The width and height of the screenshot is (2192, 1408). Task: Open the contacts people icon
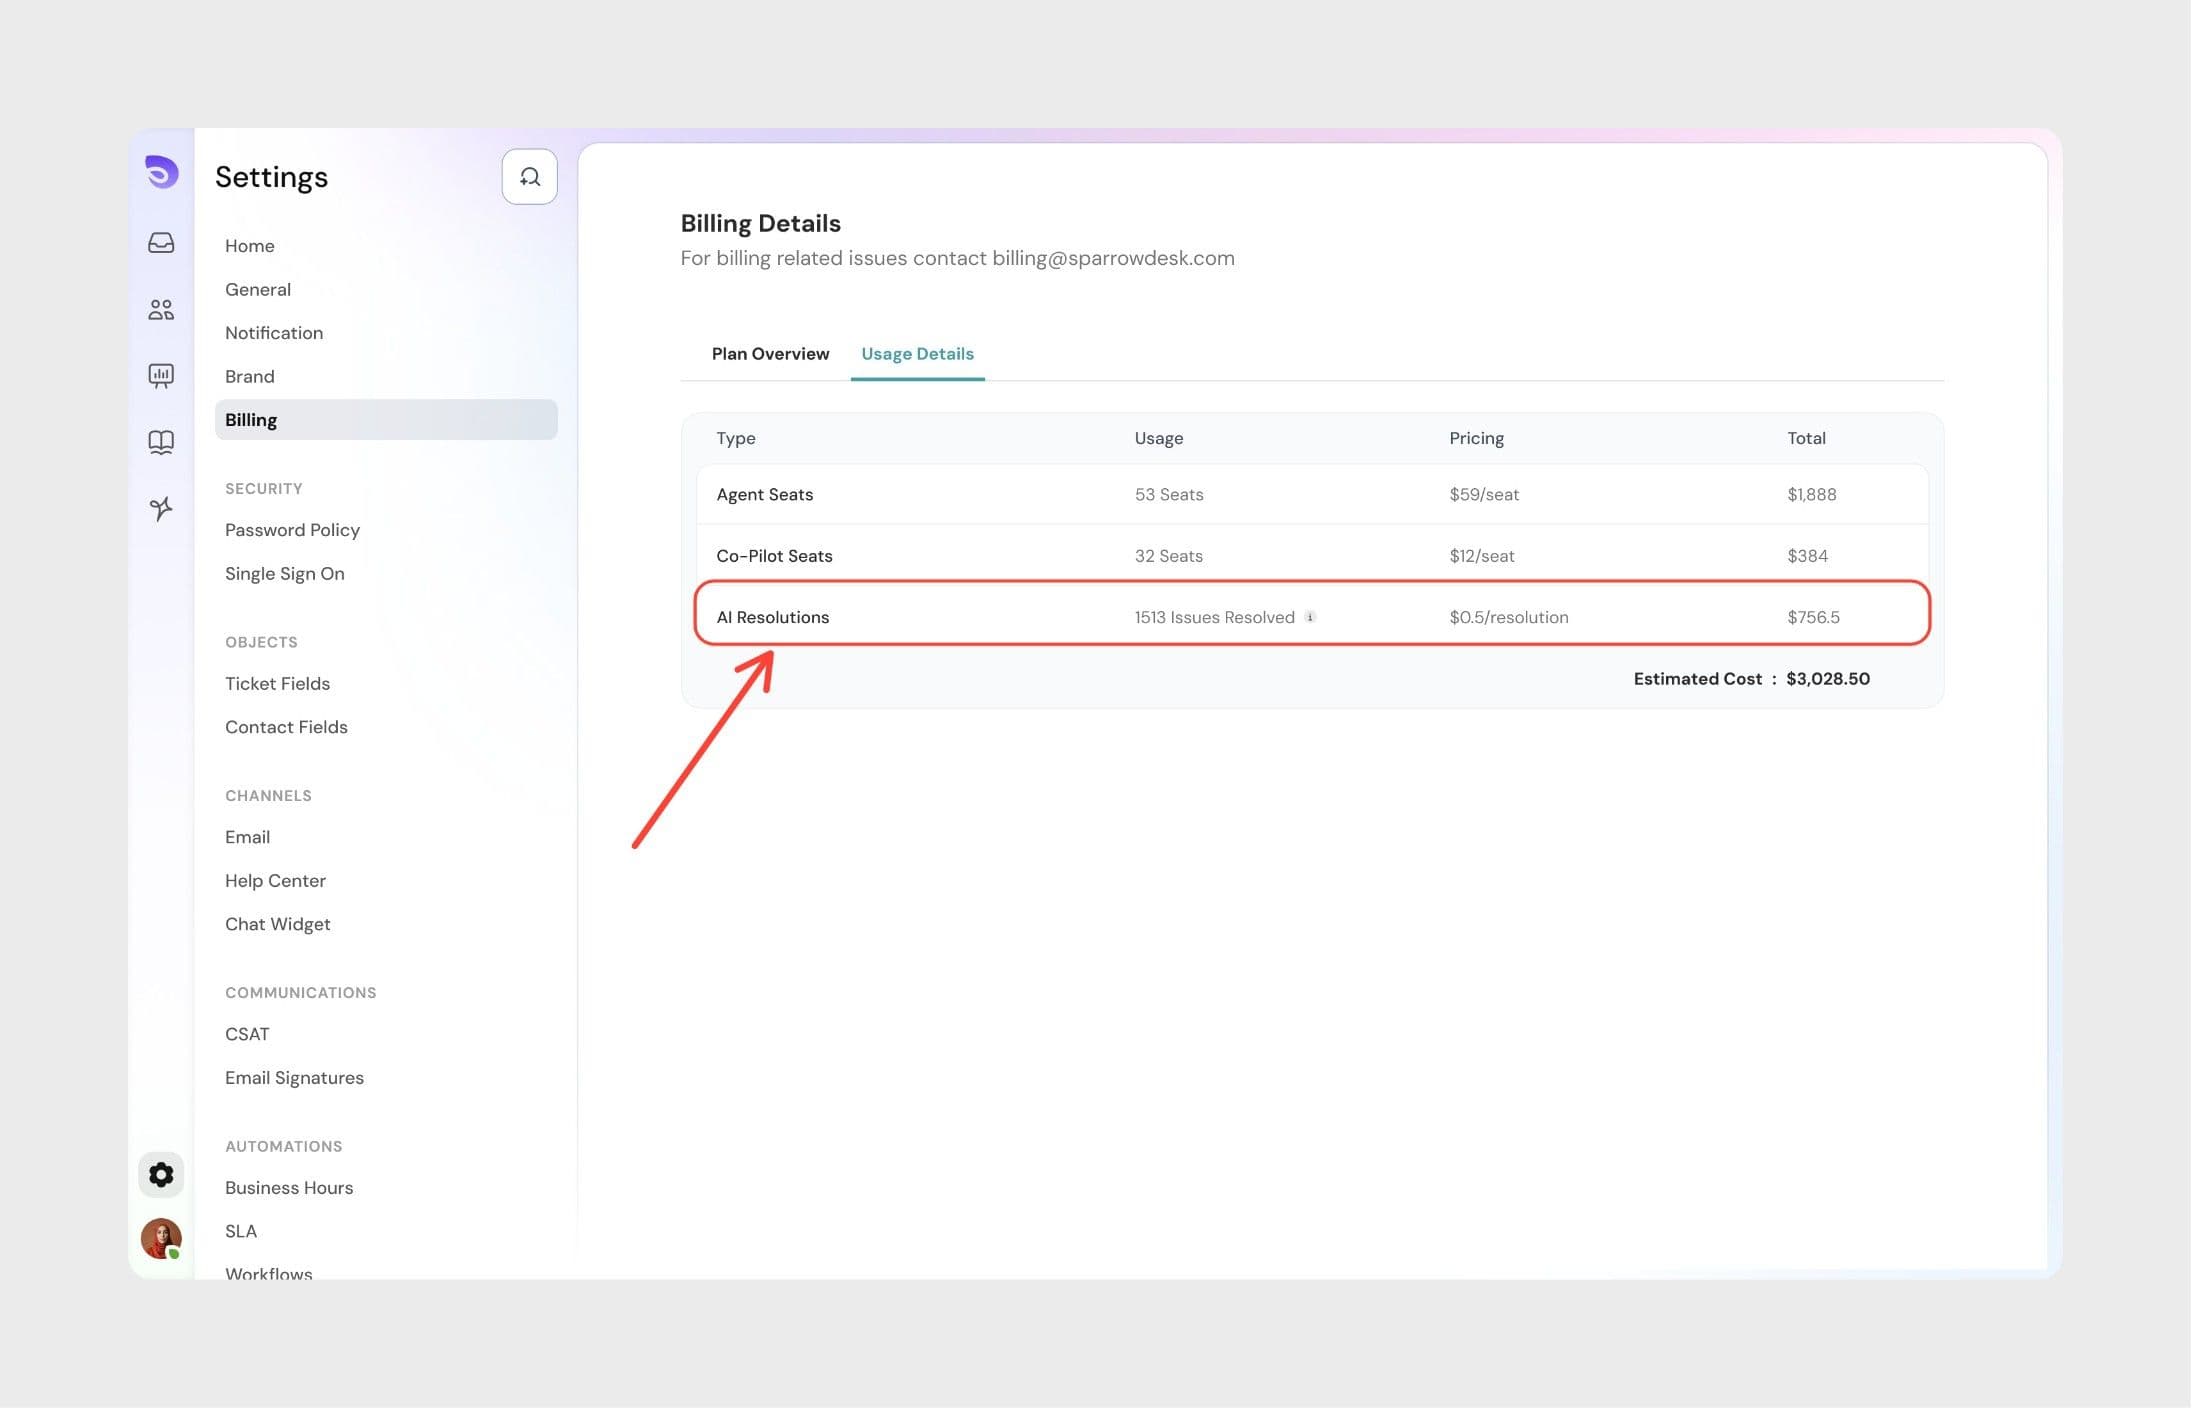coord(161,310)
